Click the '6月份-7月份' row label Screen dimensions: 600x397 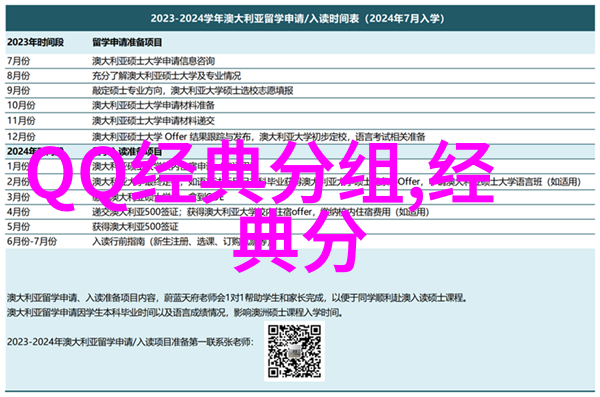(32, 242)
